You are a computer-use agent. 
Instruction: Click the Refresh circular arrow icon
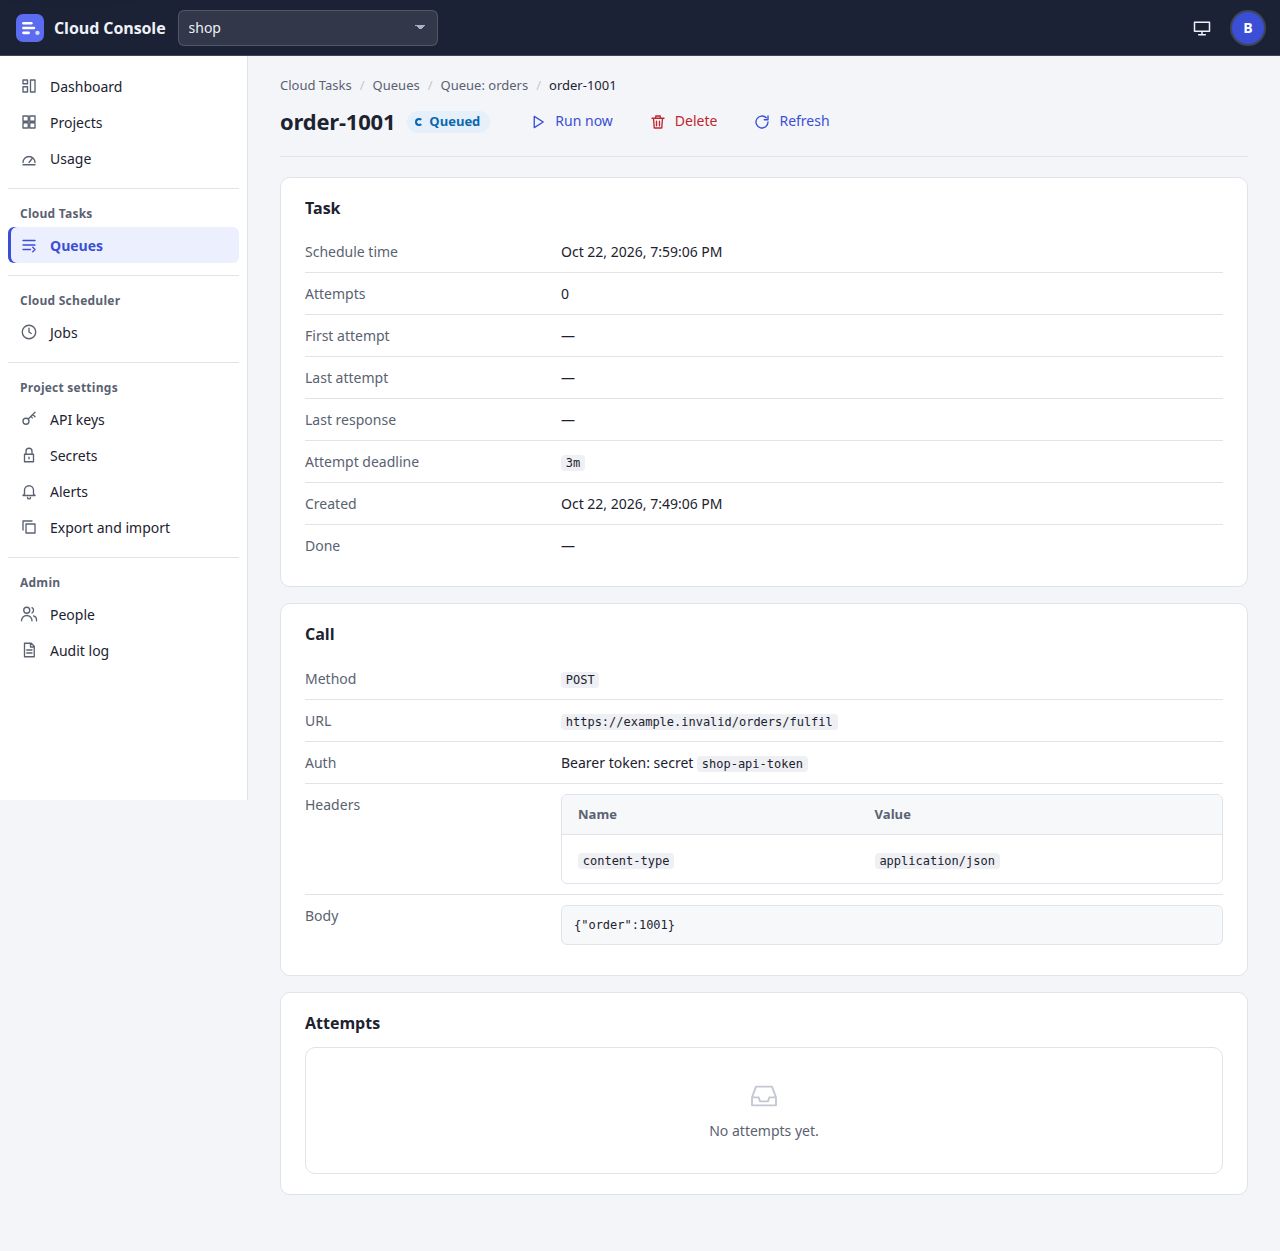click(762, 122)
